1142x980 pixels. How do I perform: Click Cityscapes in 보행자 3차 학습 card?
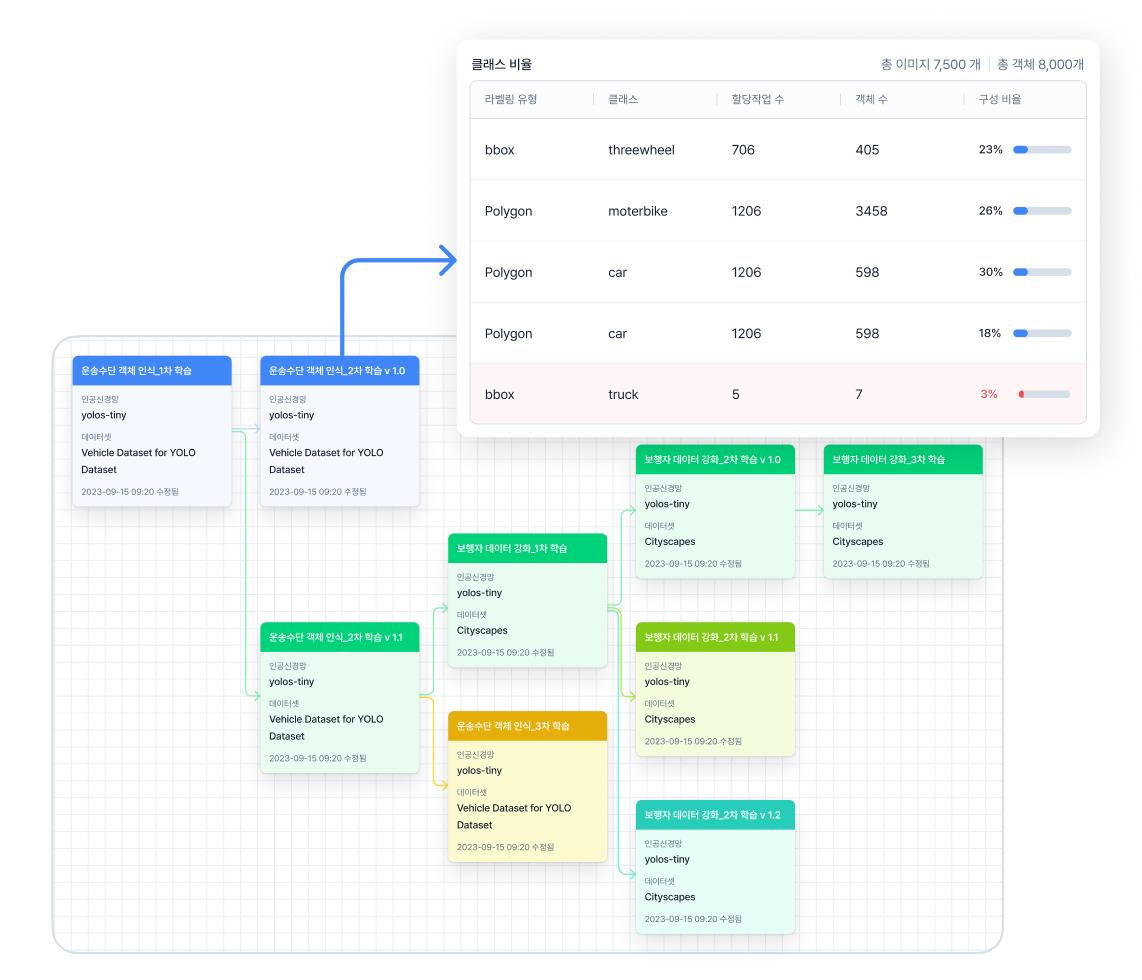click(x=858, y=542)
